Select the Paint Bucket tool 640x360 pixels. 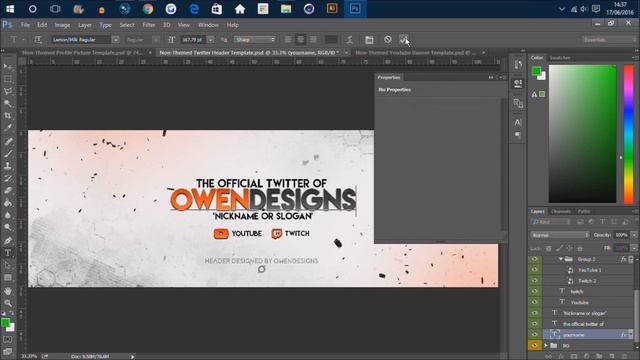(8, 202)
